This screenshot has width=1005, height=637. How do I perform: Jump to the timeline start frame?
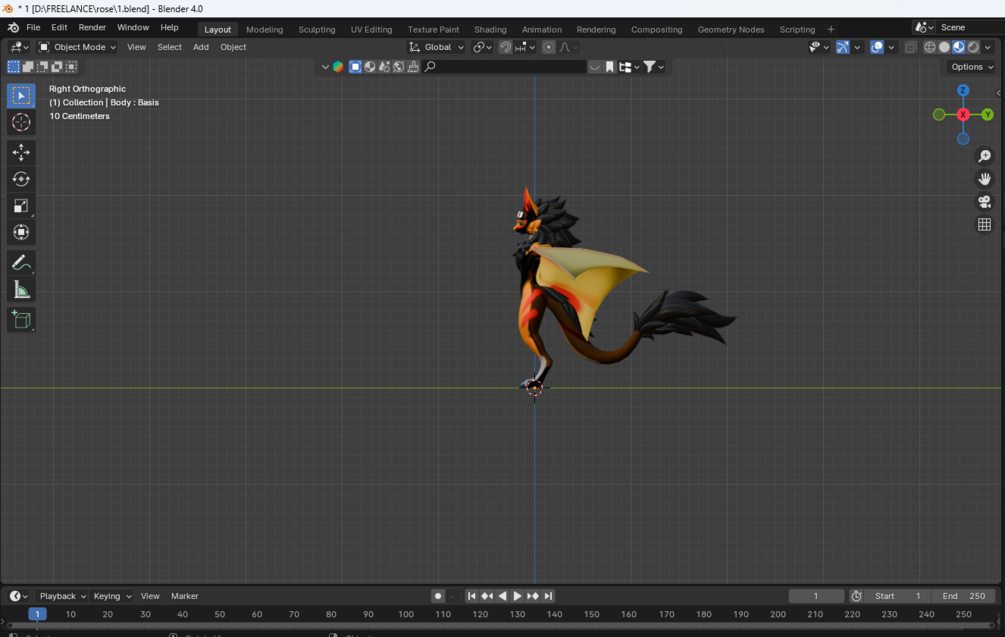[472, 596]
